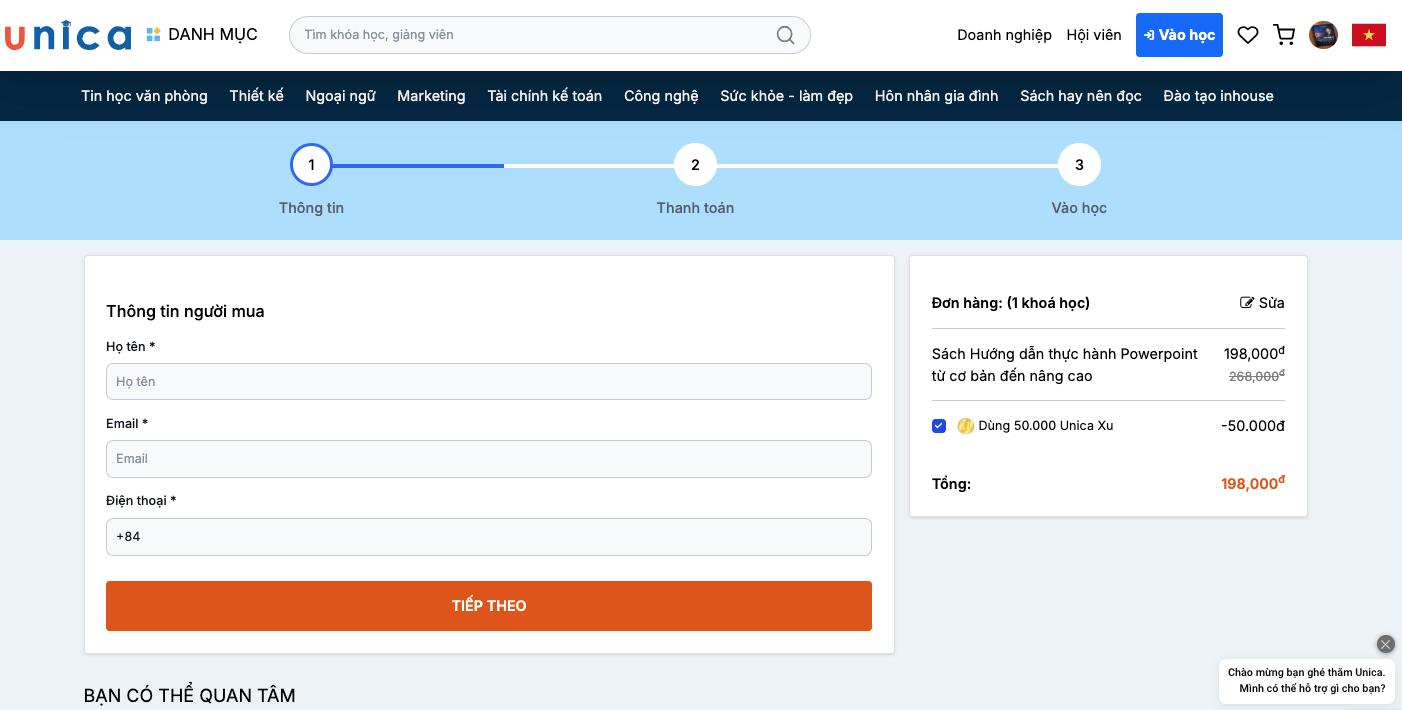
Task: Click the Vào học button
Action: (1179, 35)
